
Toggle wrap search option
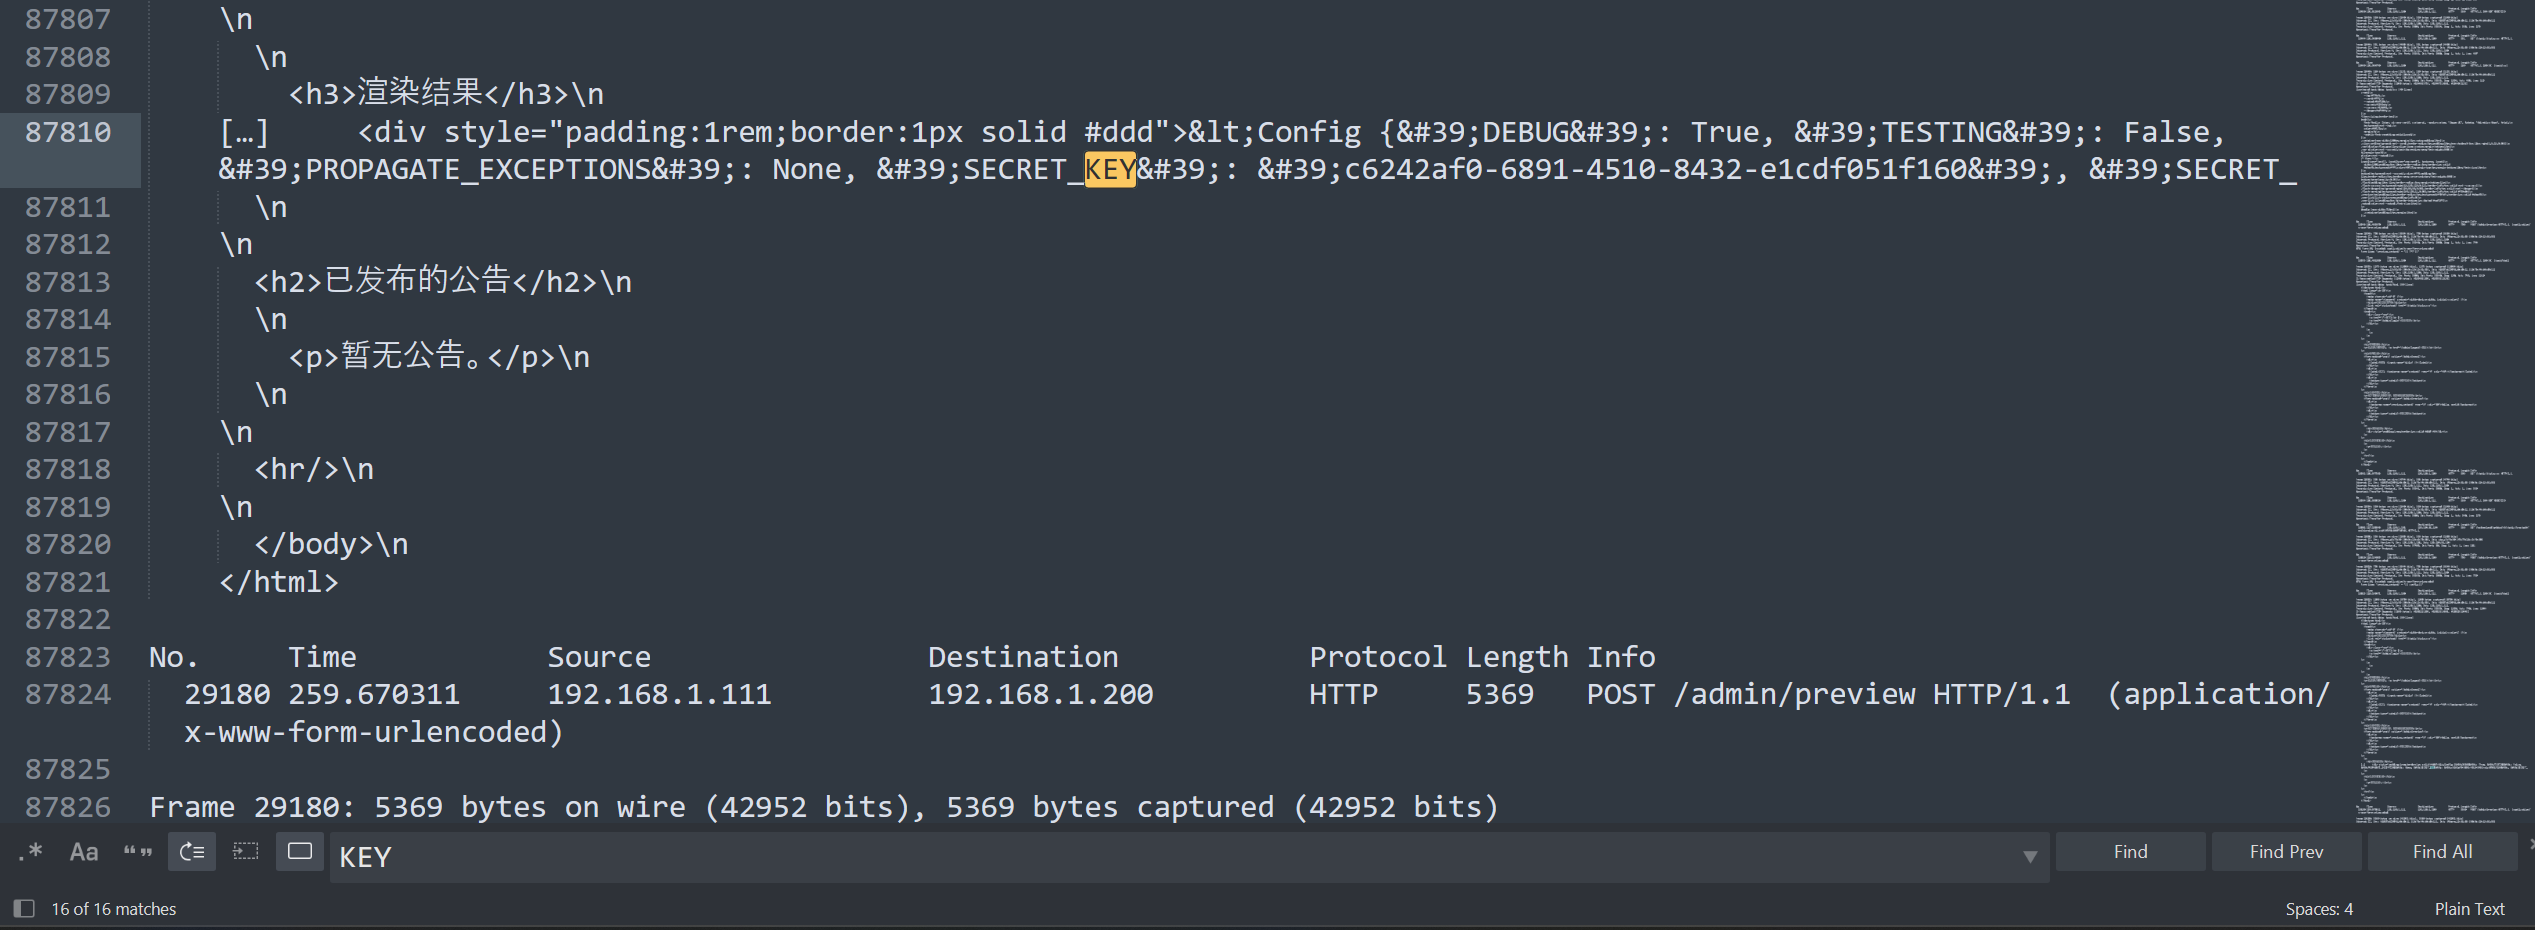tap(191, 852)
